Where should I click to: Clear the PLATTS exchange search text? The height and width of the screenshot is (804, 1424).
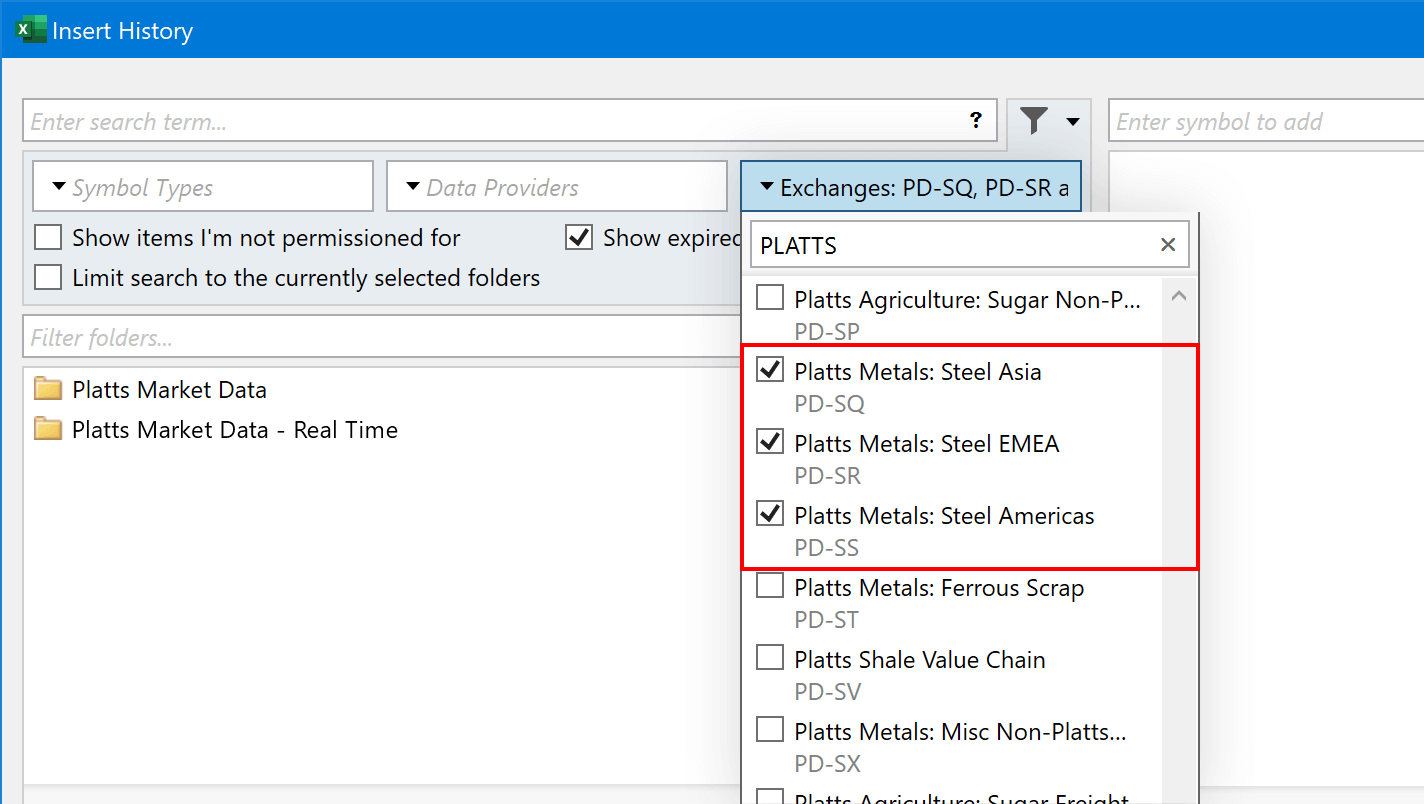pos(1167,245)
